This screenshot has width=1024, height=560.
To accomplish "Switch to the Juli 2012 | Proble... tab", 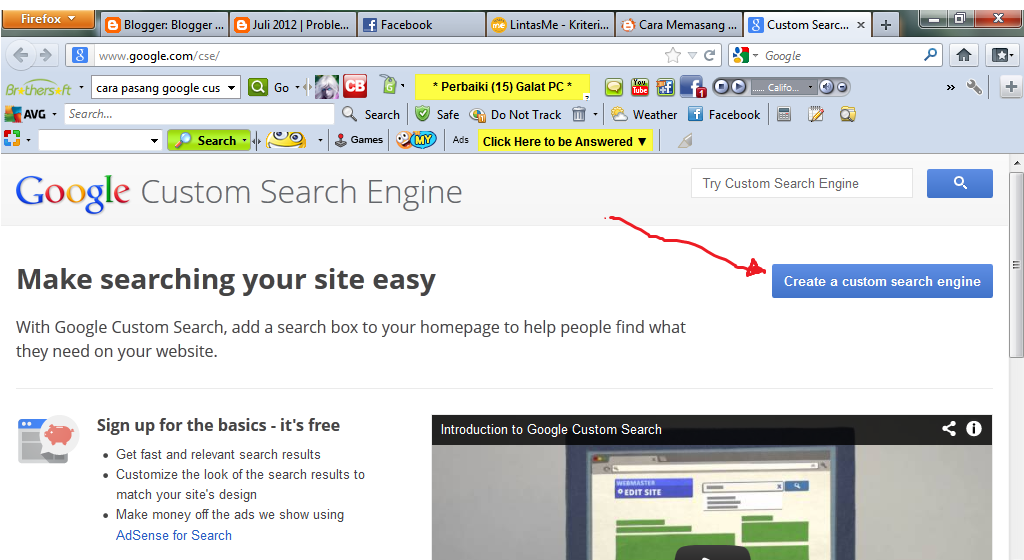I will tap(293, 25).
